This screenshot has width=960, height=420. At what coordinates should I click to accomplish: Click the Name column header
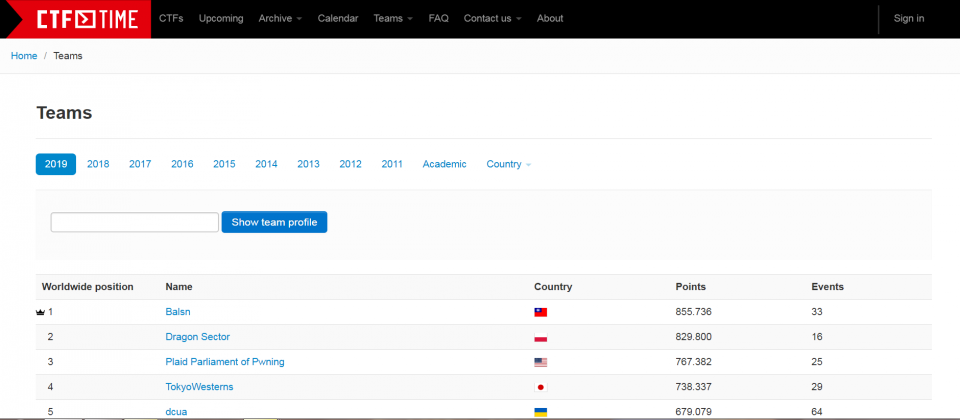click(179, 287)
